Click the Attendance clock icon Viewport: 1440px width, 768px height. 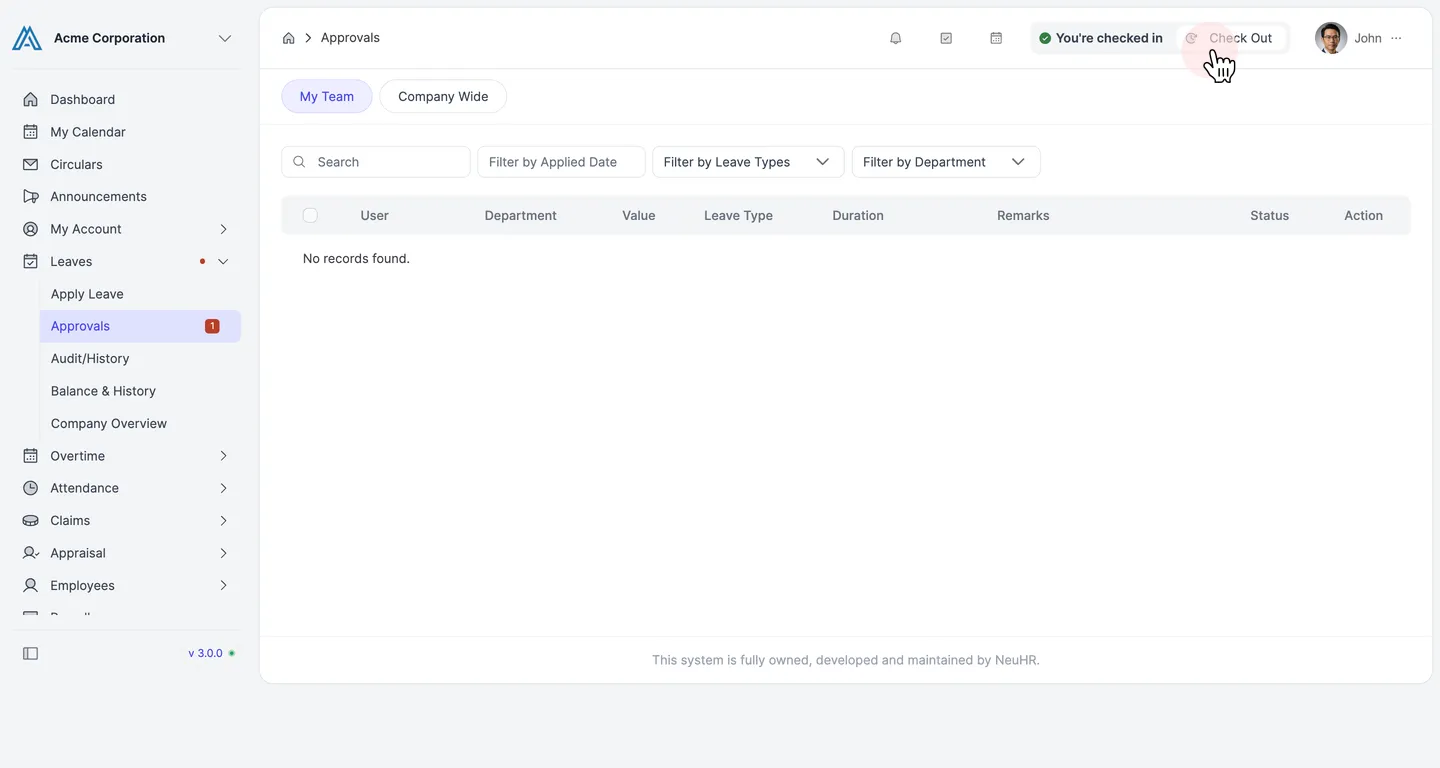[x=30, y=488]
